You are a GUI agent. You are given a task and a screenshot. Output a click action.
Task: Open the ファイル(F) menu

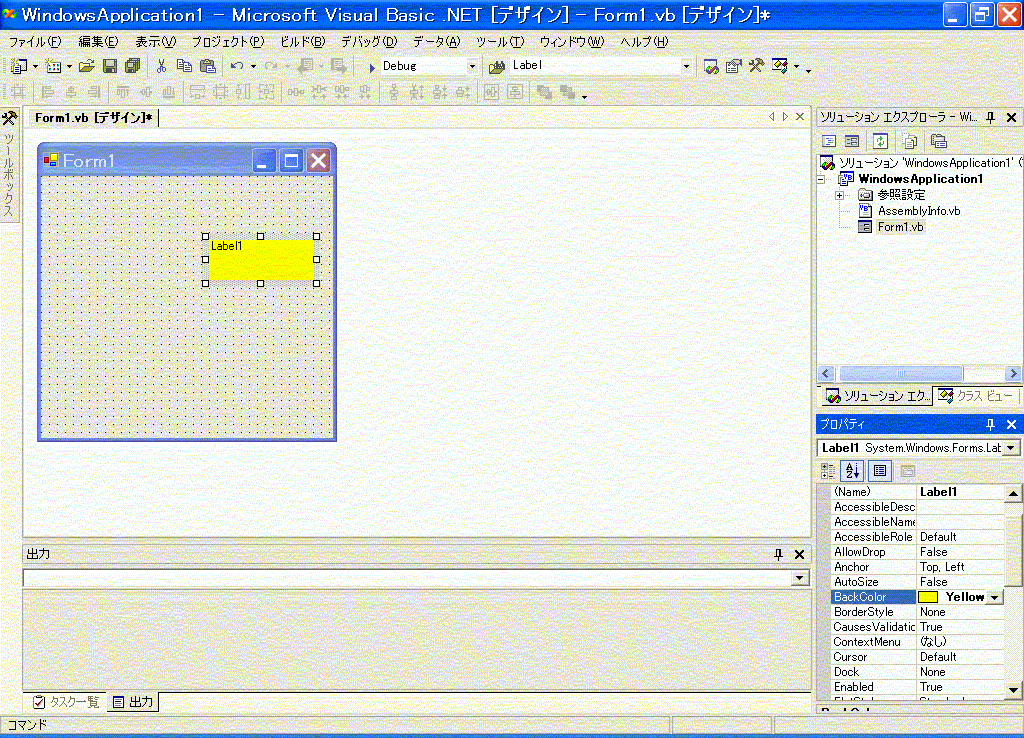tap(35, 42)
